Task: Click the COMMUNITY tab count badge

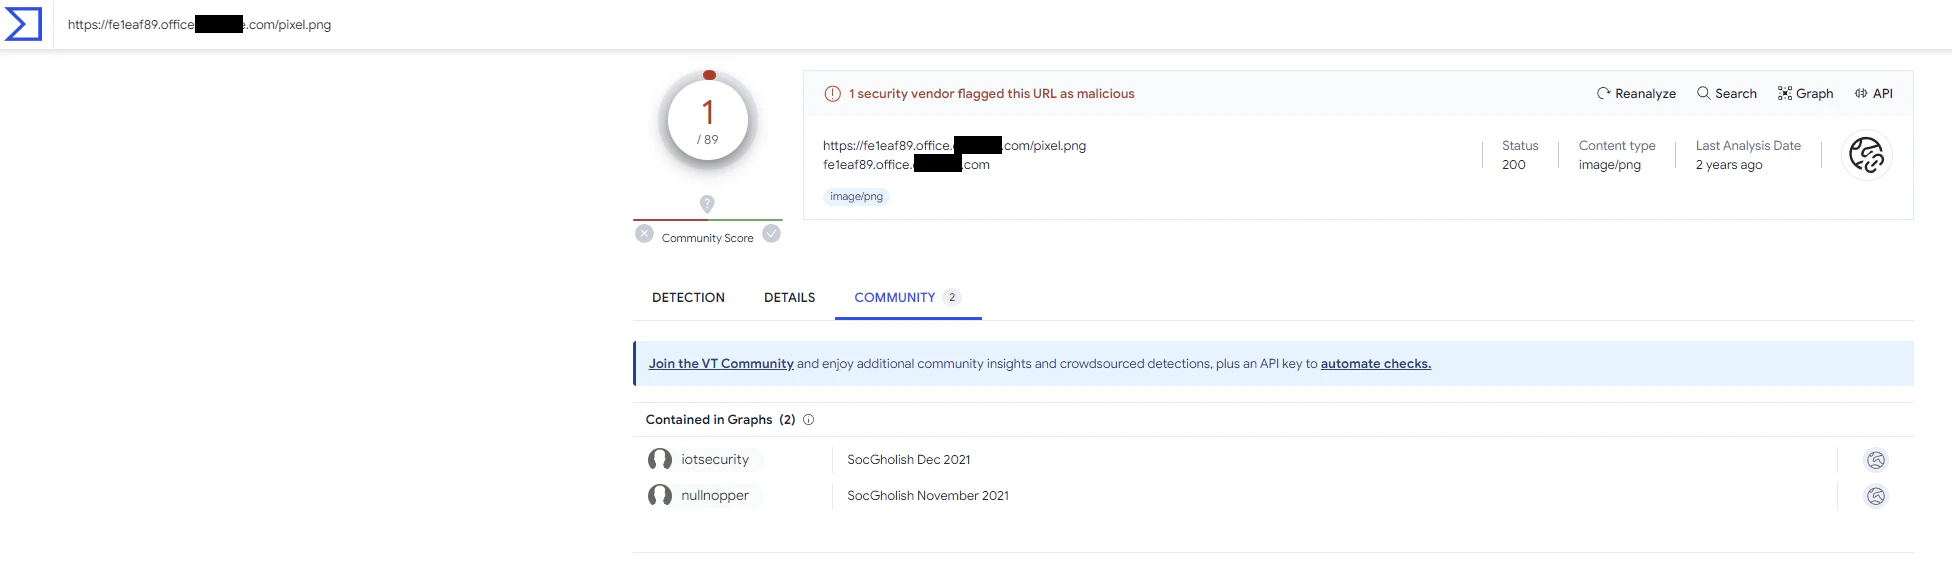Action: click(953, 298)
